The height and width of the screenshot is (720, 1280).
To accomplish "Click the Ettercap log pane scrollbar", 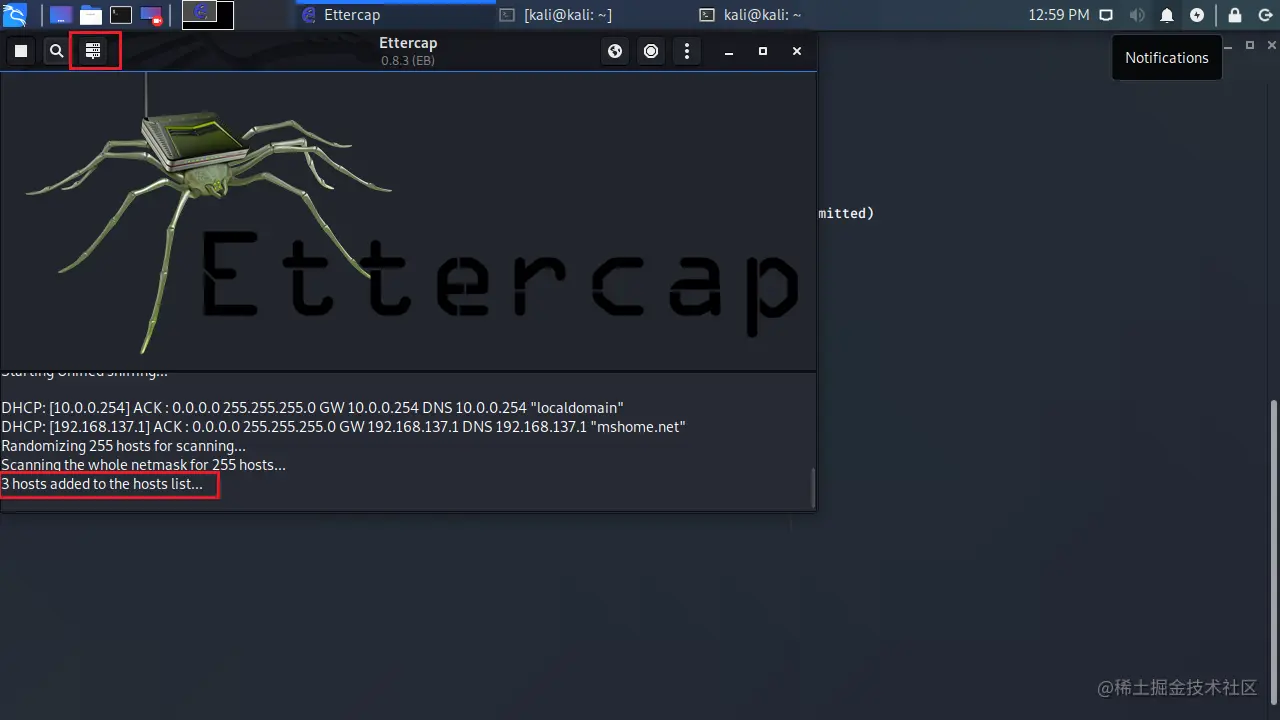I will tap(813, 487).
